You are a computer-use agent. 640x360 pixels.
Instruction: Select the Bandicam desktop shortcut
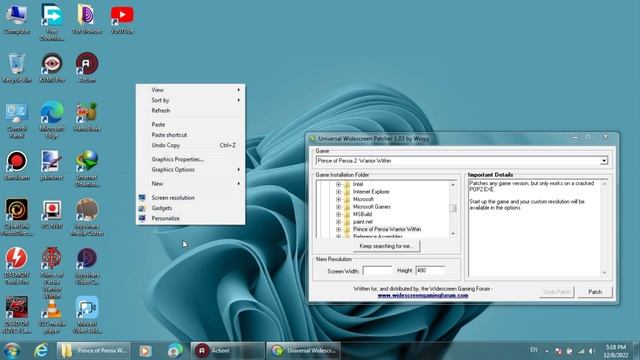[17, 165]
